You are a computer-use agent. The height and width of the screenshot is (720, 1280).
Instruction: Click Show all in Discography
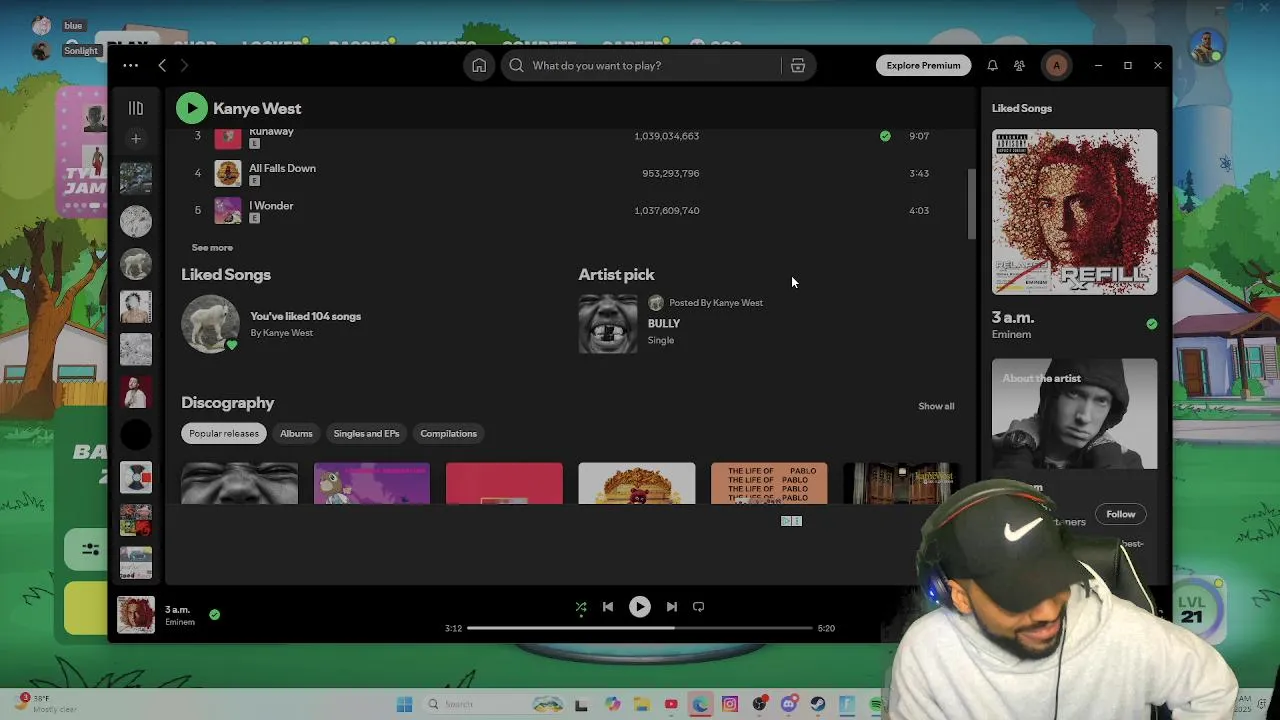pos(936,406)
